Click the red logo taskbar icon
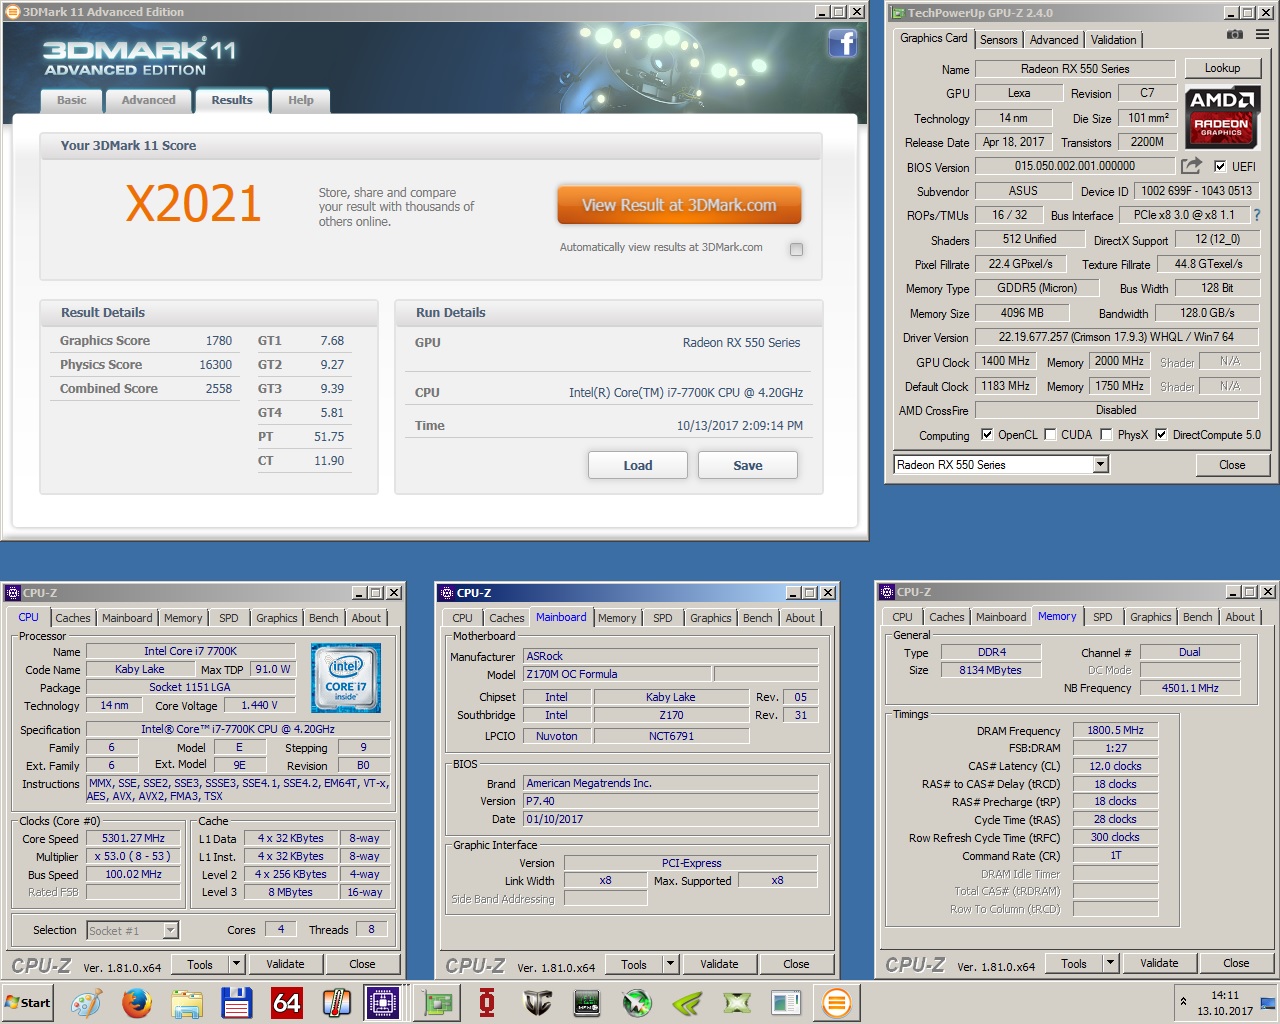 click(487, 1002)
